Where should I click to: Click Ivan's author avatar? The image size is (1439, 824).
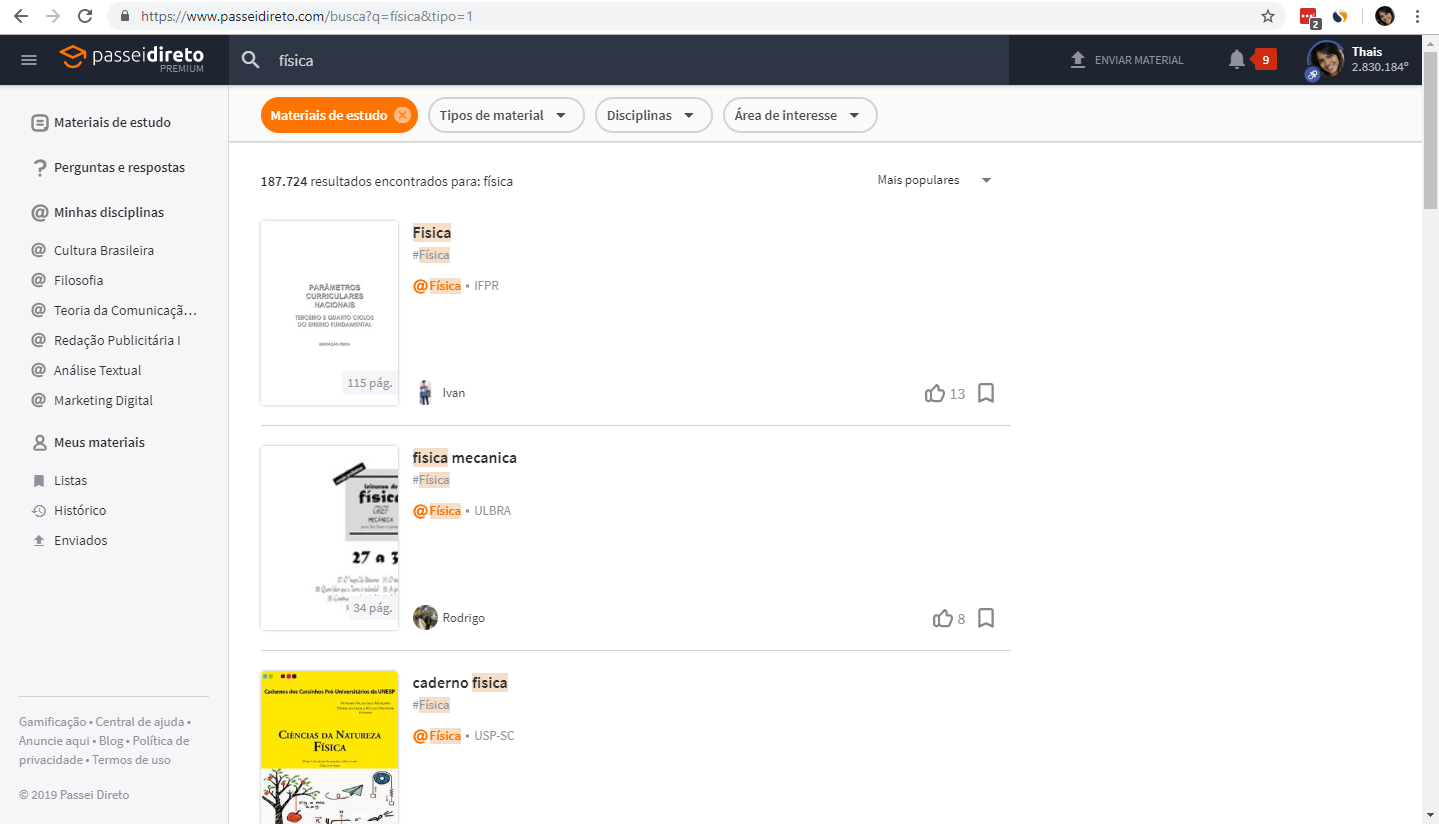(x=425, y=393)
